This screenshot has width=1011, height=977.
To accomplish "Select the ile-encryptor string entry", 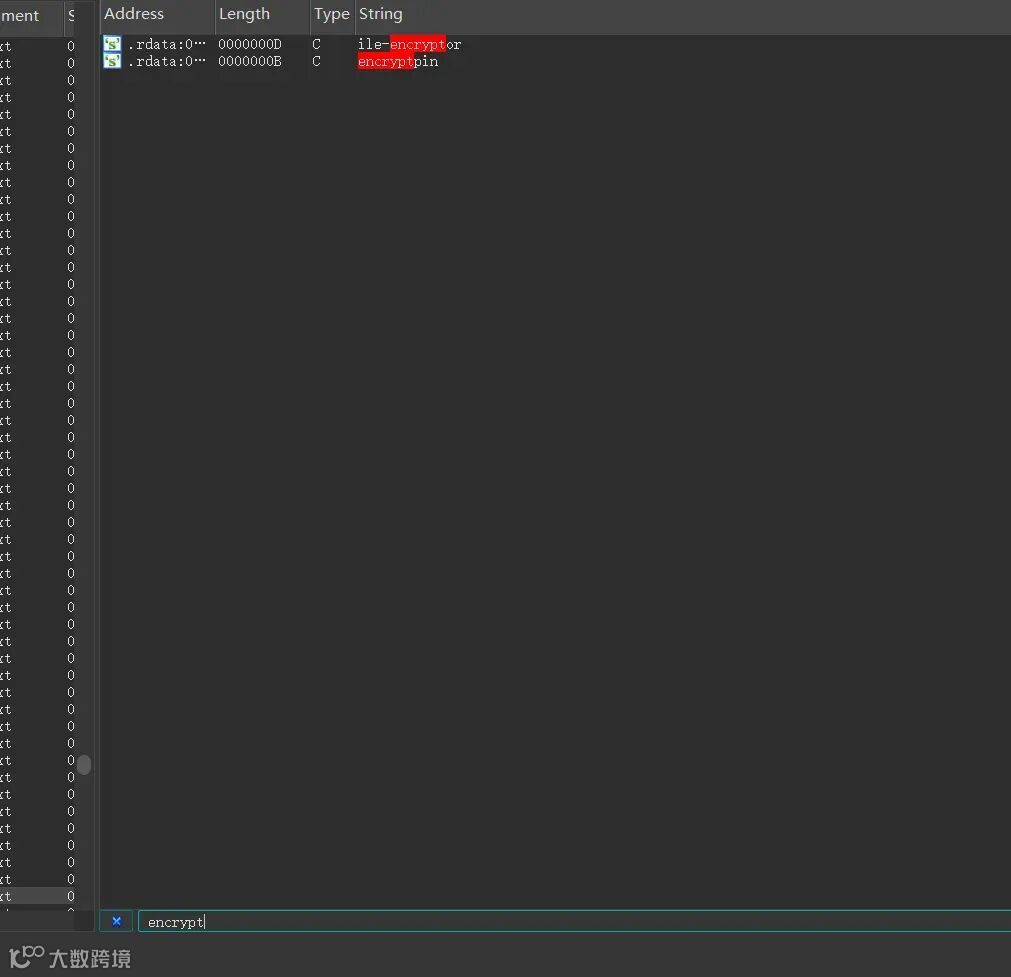I will [x=409, y=44].
